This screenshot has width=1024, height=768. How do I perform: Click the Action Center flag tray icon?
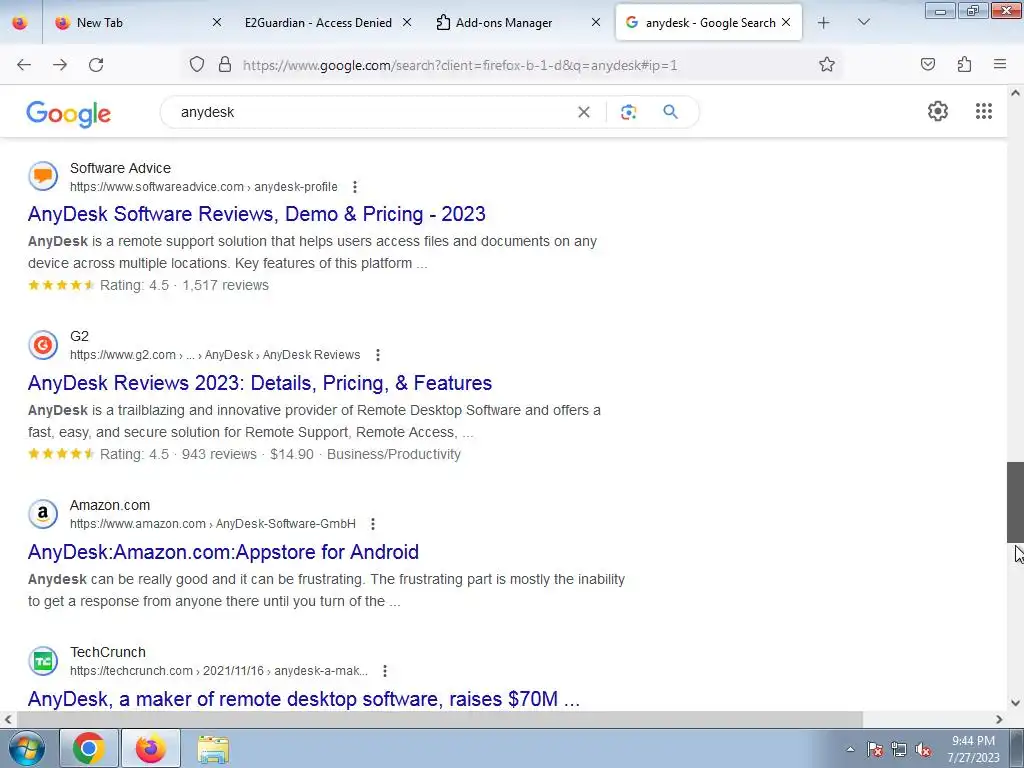[x=875, y=749]
